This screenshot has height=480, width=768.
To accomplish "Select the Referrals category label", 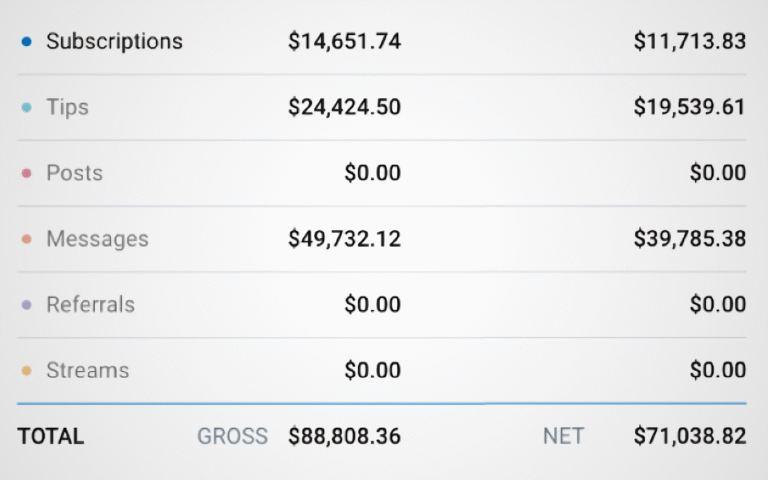I will pos(90,304).
